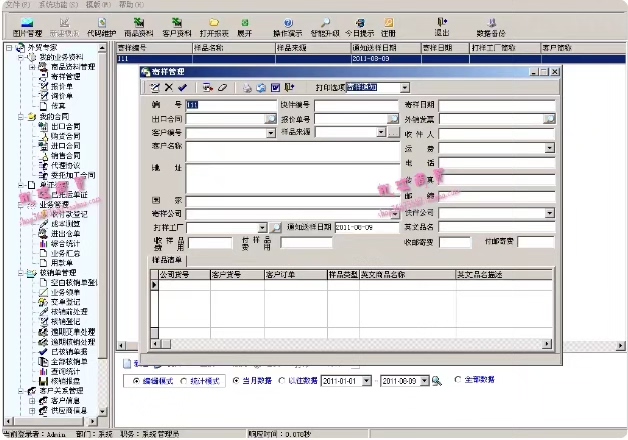Click the 打开报表 toolbar icon
This screenshot has height=440, width=628.
pyautogui.click(x=214, y=25)
